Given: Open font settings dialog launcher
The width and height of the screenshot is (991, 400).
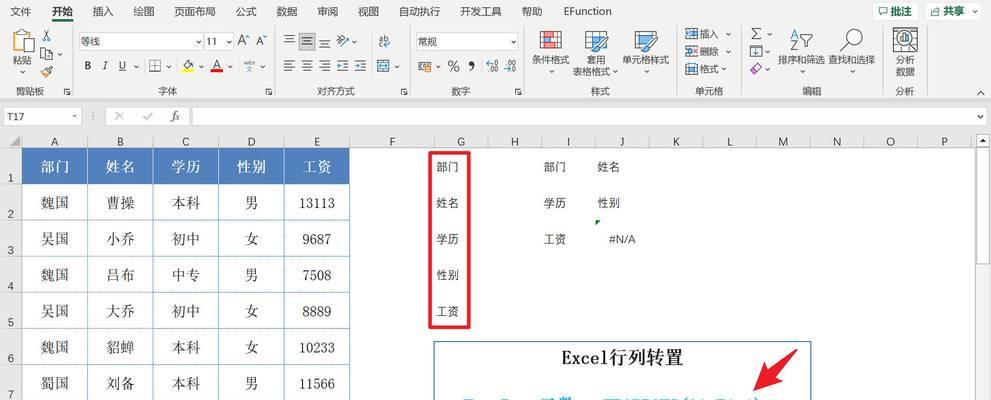Looking at the screenshot, I should click(x=269, y=92).
